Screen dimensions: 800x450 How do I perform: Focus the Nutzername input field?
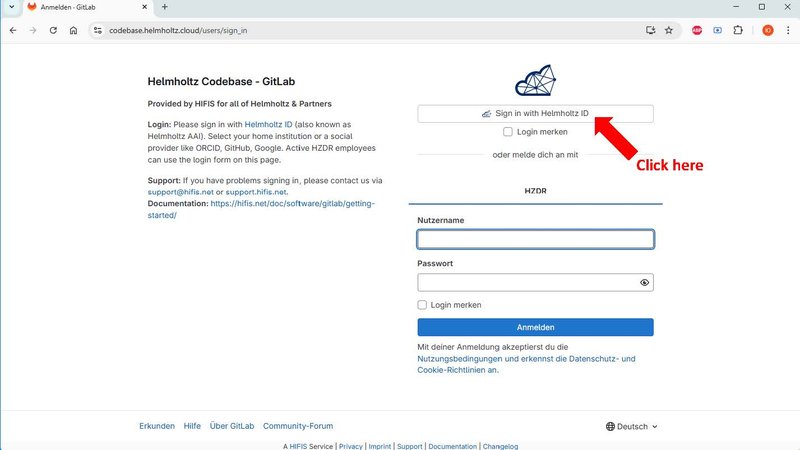pyautogui.click(x=535, y=239)
